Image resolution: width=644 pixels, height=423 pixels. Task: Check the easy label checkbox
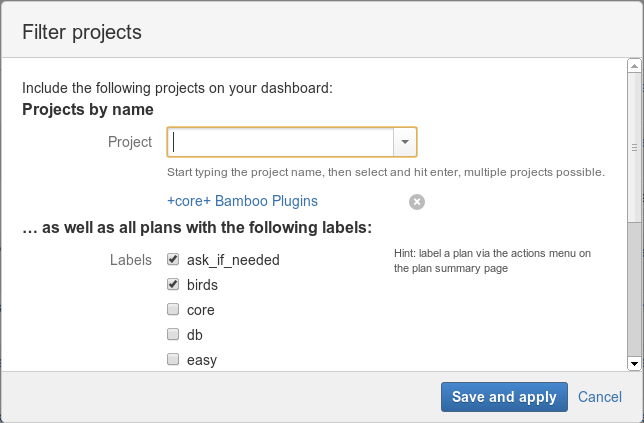click(173, 359)
